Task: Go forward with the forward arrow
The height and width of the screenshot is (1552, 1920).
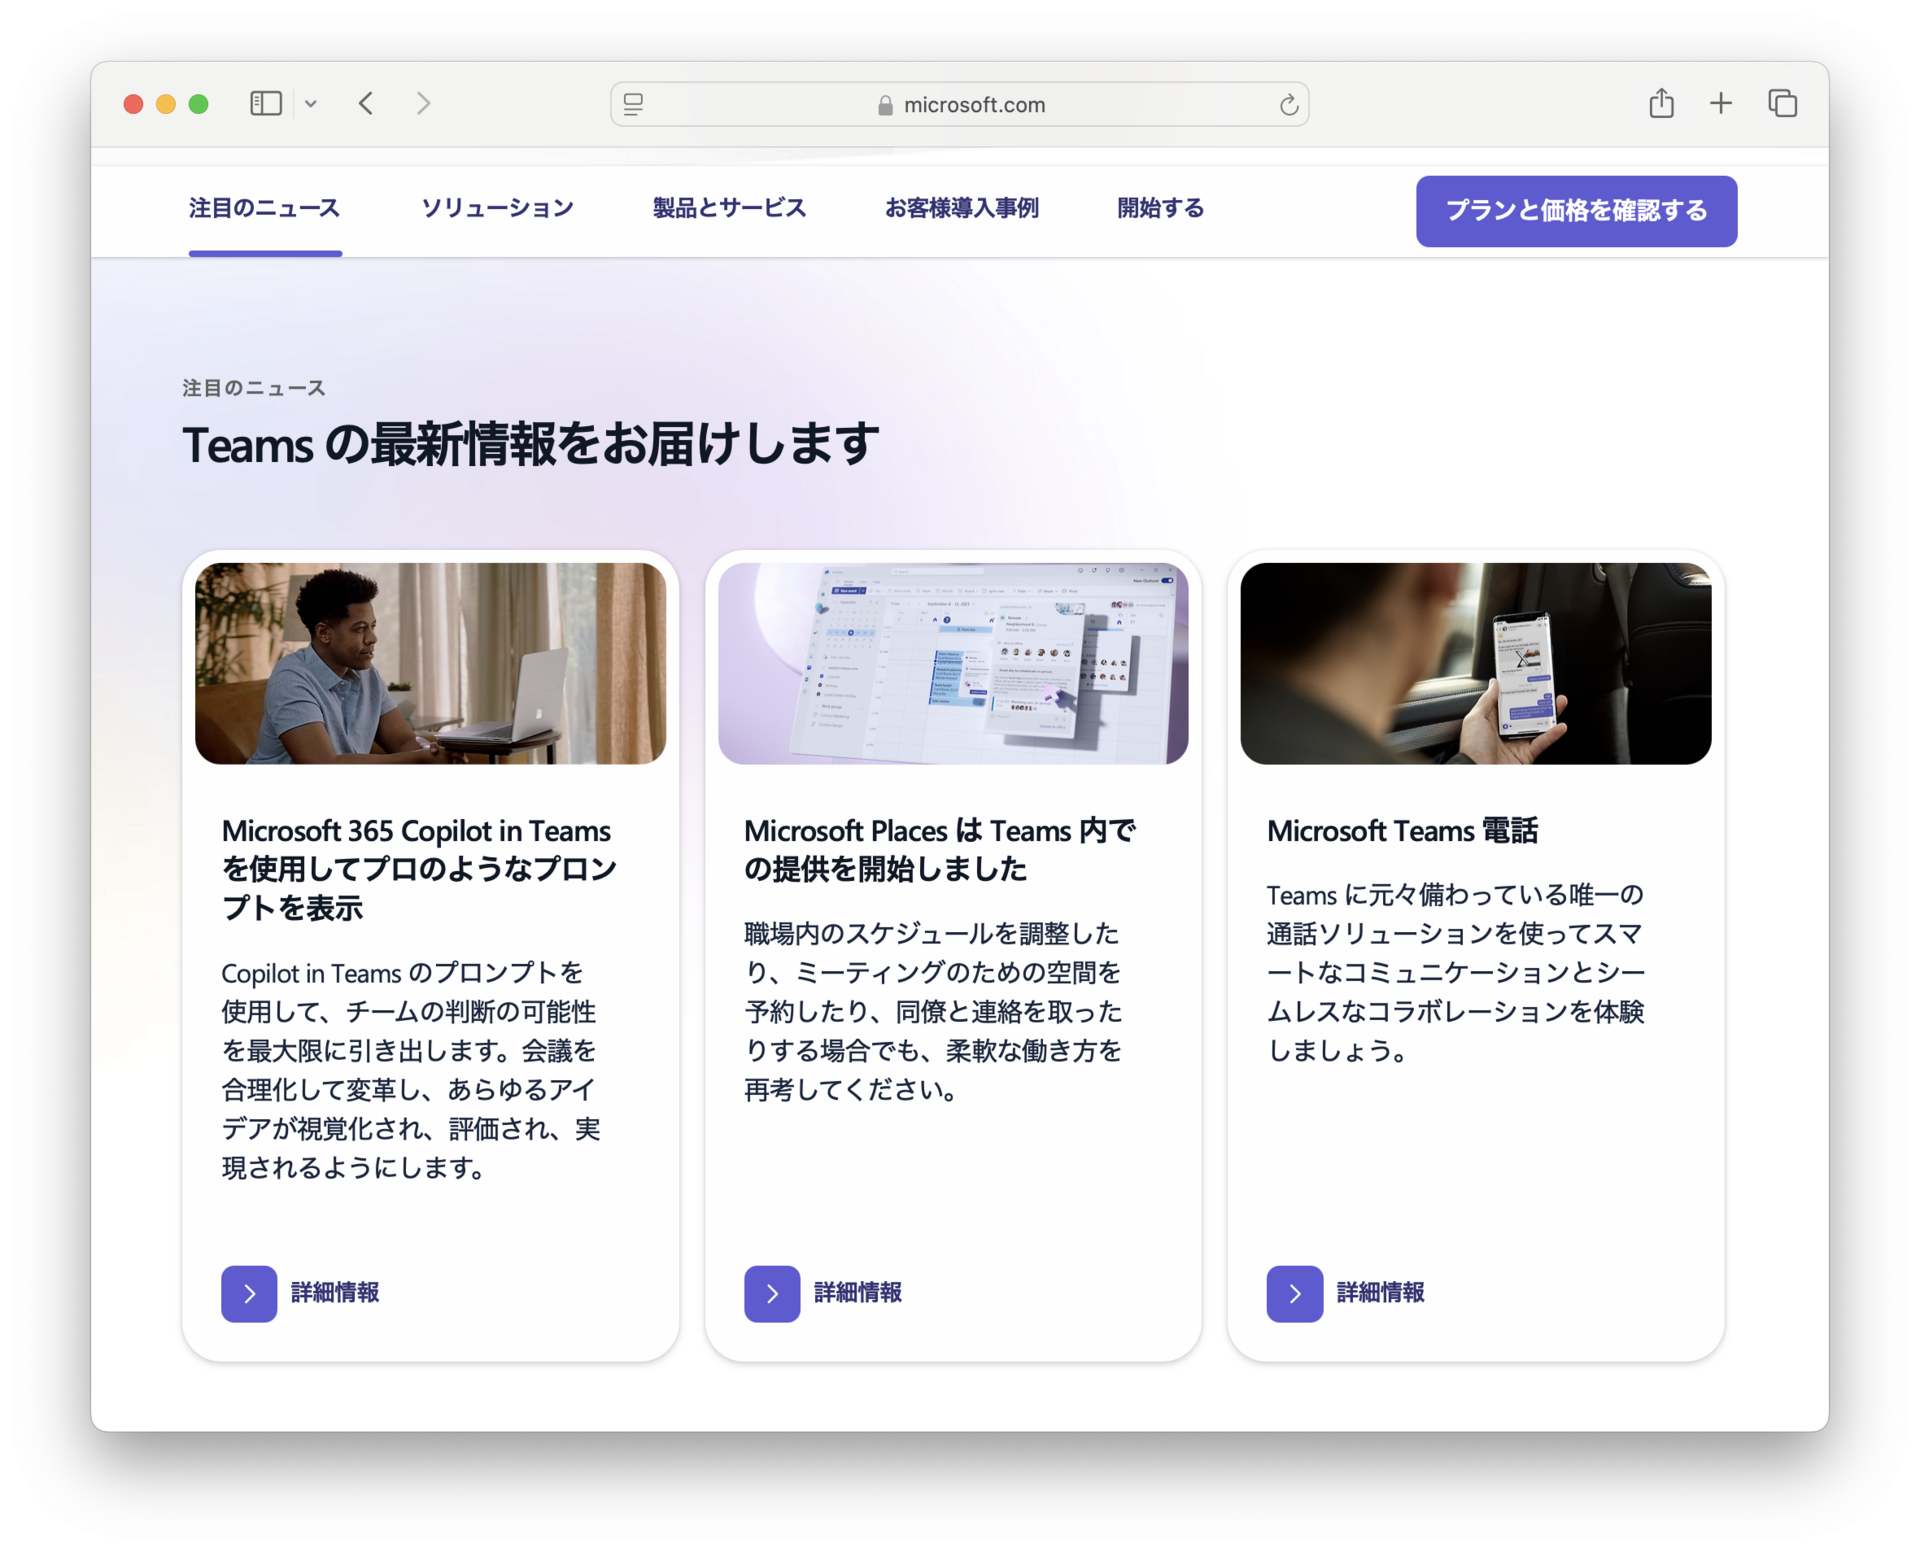Action: click(424, 103)
